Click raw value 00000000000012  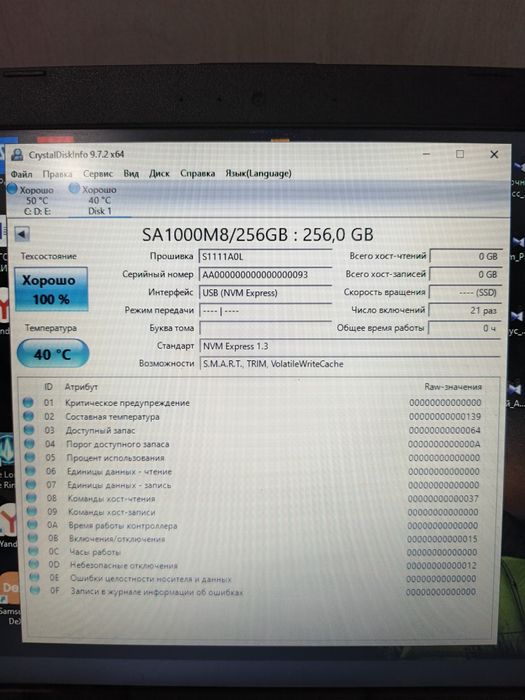click(442, 566)
